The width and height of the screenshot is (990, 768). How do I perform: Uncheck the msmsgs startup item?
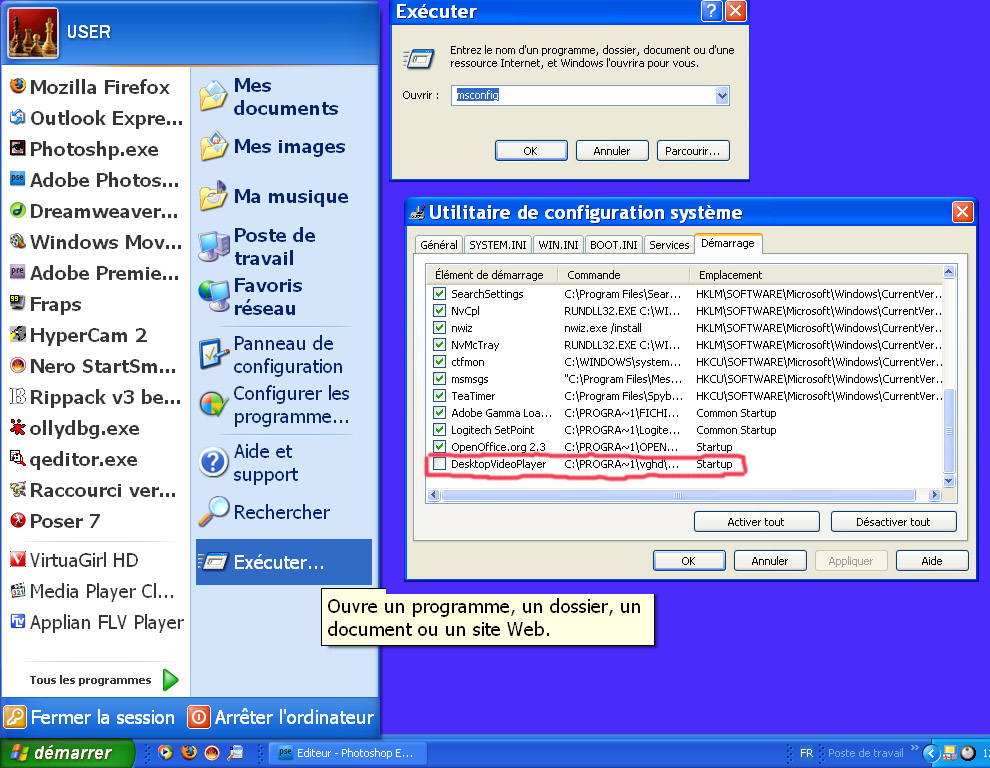(x=439, y=379)
